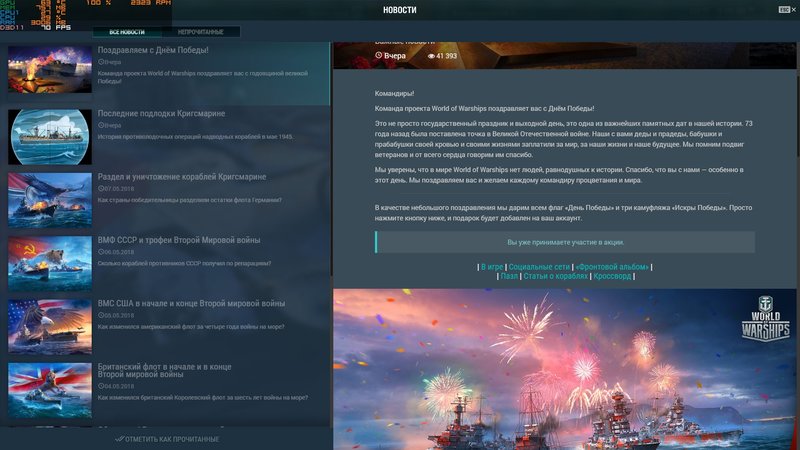Switch to the НЕПРОЧИТАННЫЕ tab
Viewport: 800px width, 450px height.
(201, 32)
